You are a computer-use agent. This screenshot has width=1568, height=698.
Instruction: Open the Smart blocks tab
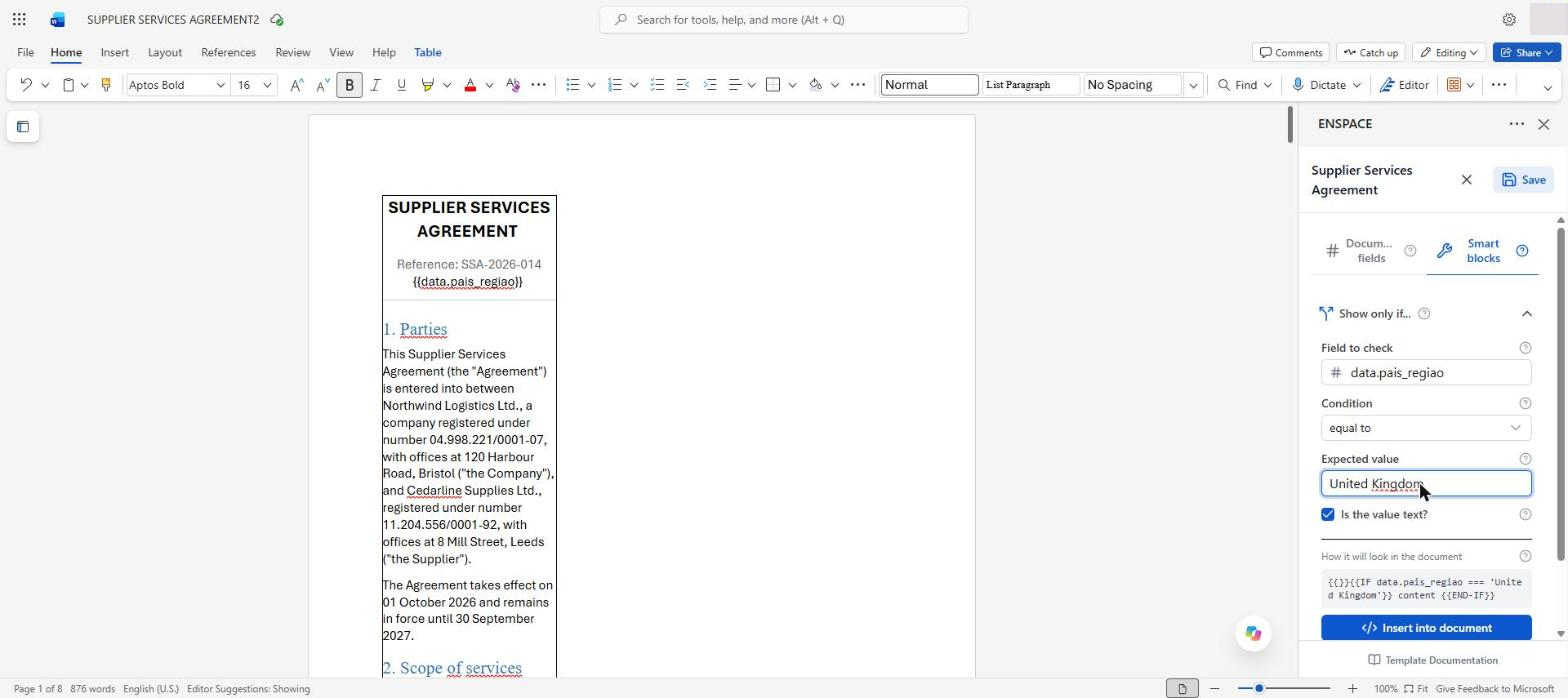pos(1482,251)
